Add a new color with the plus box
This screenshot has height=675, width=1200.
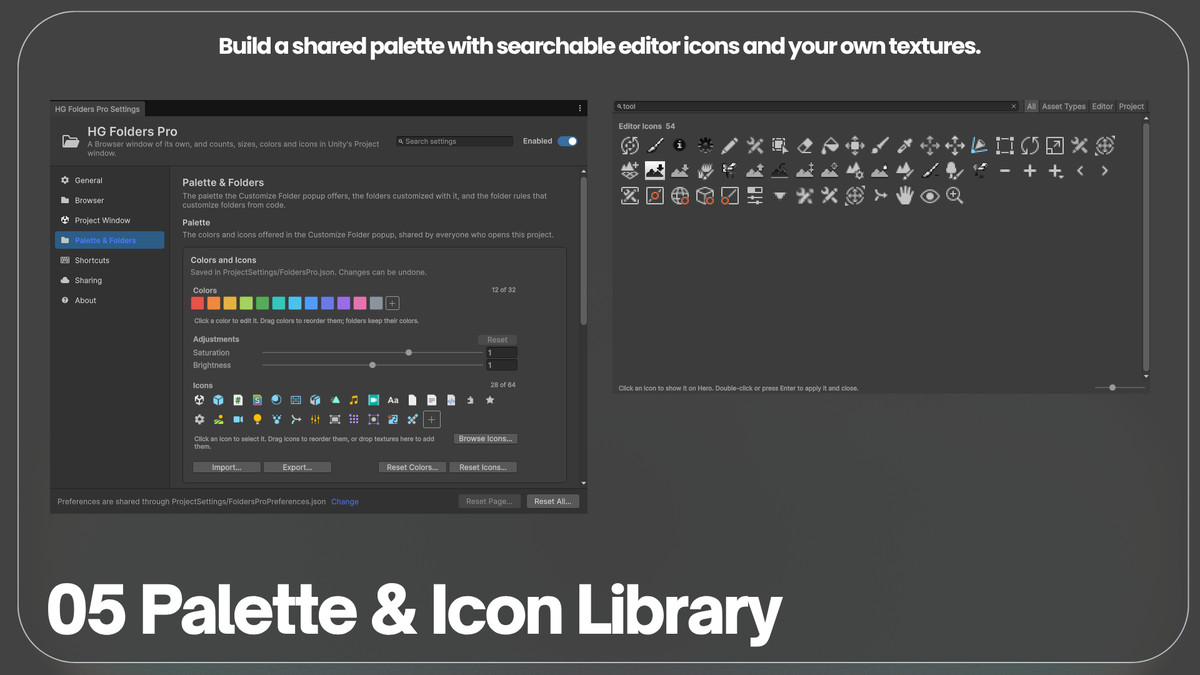point(392,303)
